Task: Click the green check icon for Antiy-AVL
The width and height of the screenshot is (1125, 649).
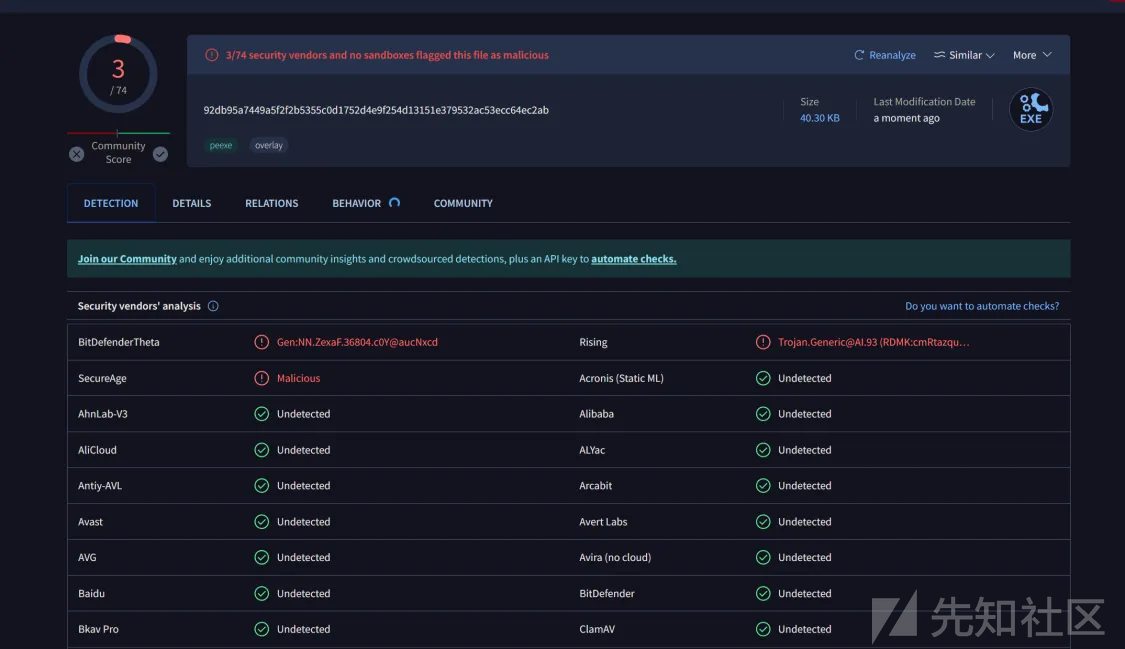Action: tap(261, 485)
